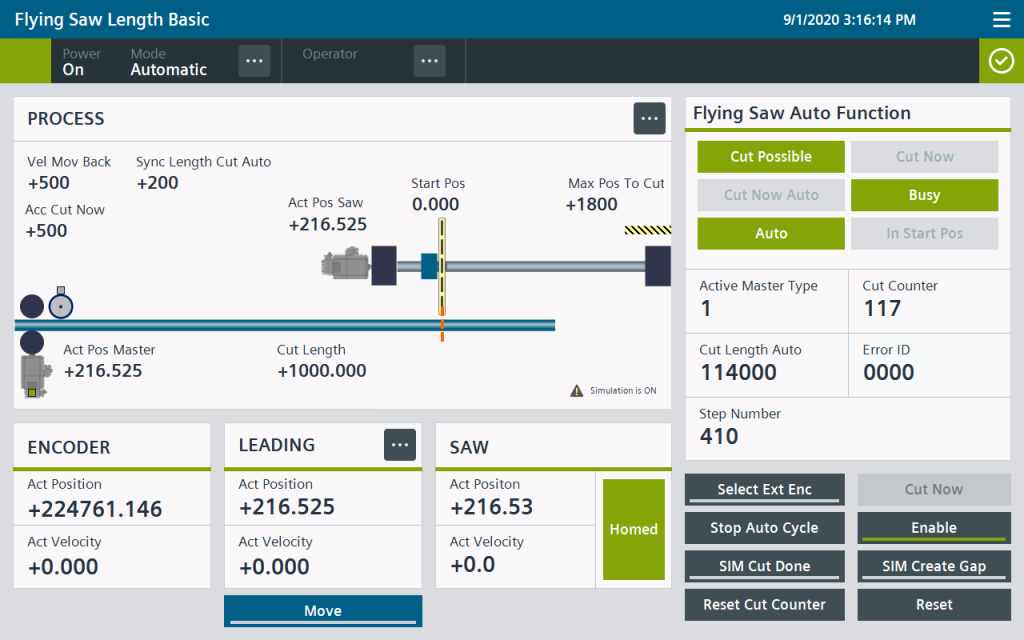Click the encoder wheel icon on conveyor
The height and width of the screenshot is (640, 1024).
(61, 305)
